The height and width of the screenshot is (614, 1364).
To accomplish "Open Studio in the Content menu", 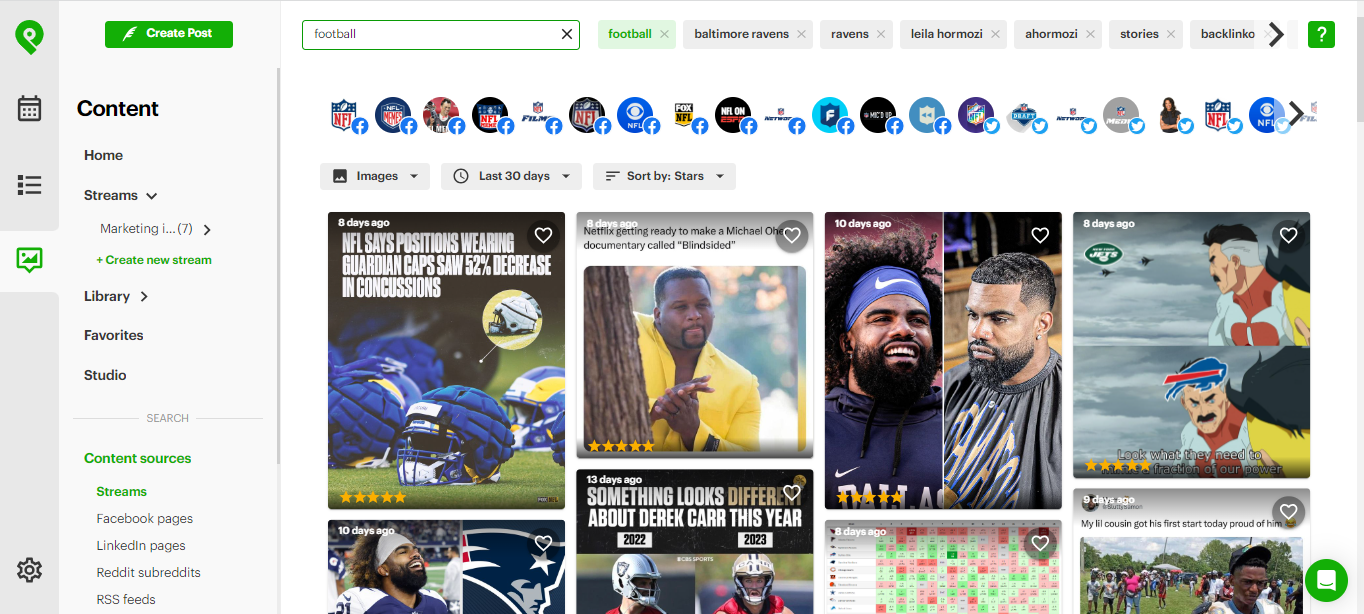I will pyautogui.click(x=105, y=375).
